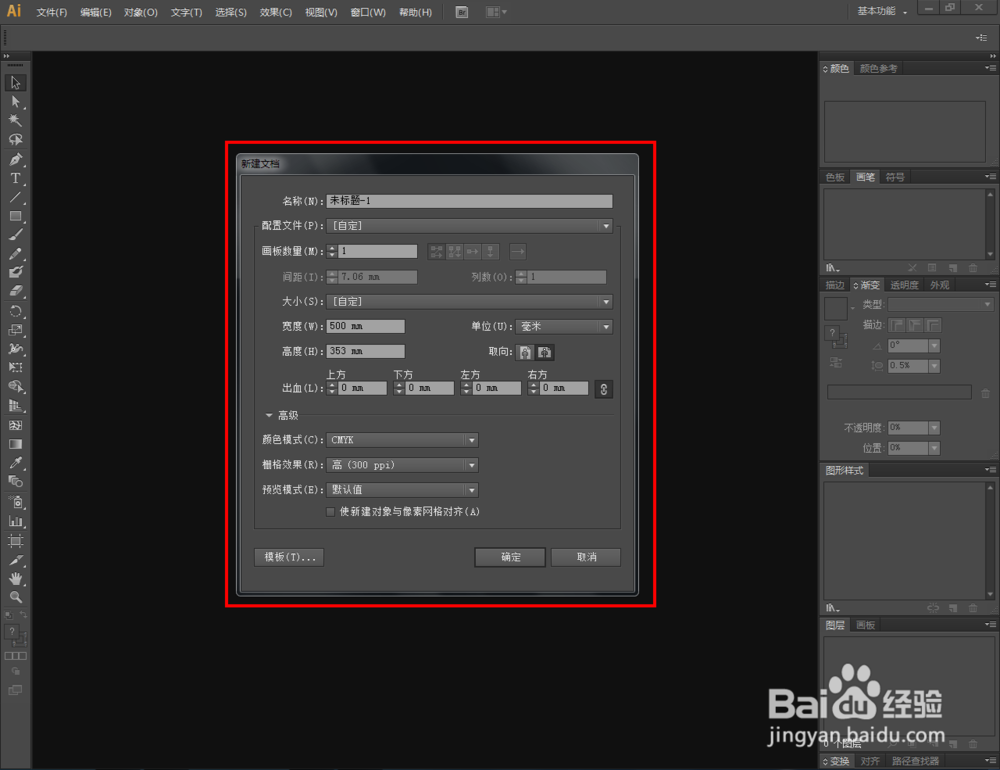Switch to the 画板 panel tab
1000x770 pixels.
(865, 625)
